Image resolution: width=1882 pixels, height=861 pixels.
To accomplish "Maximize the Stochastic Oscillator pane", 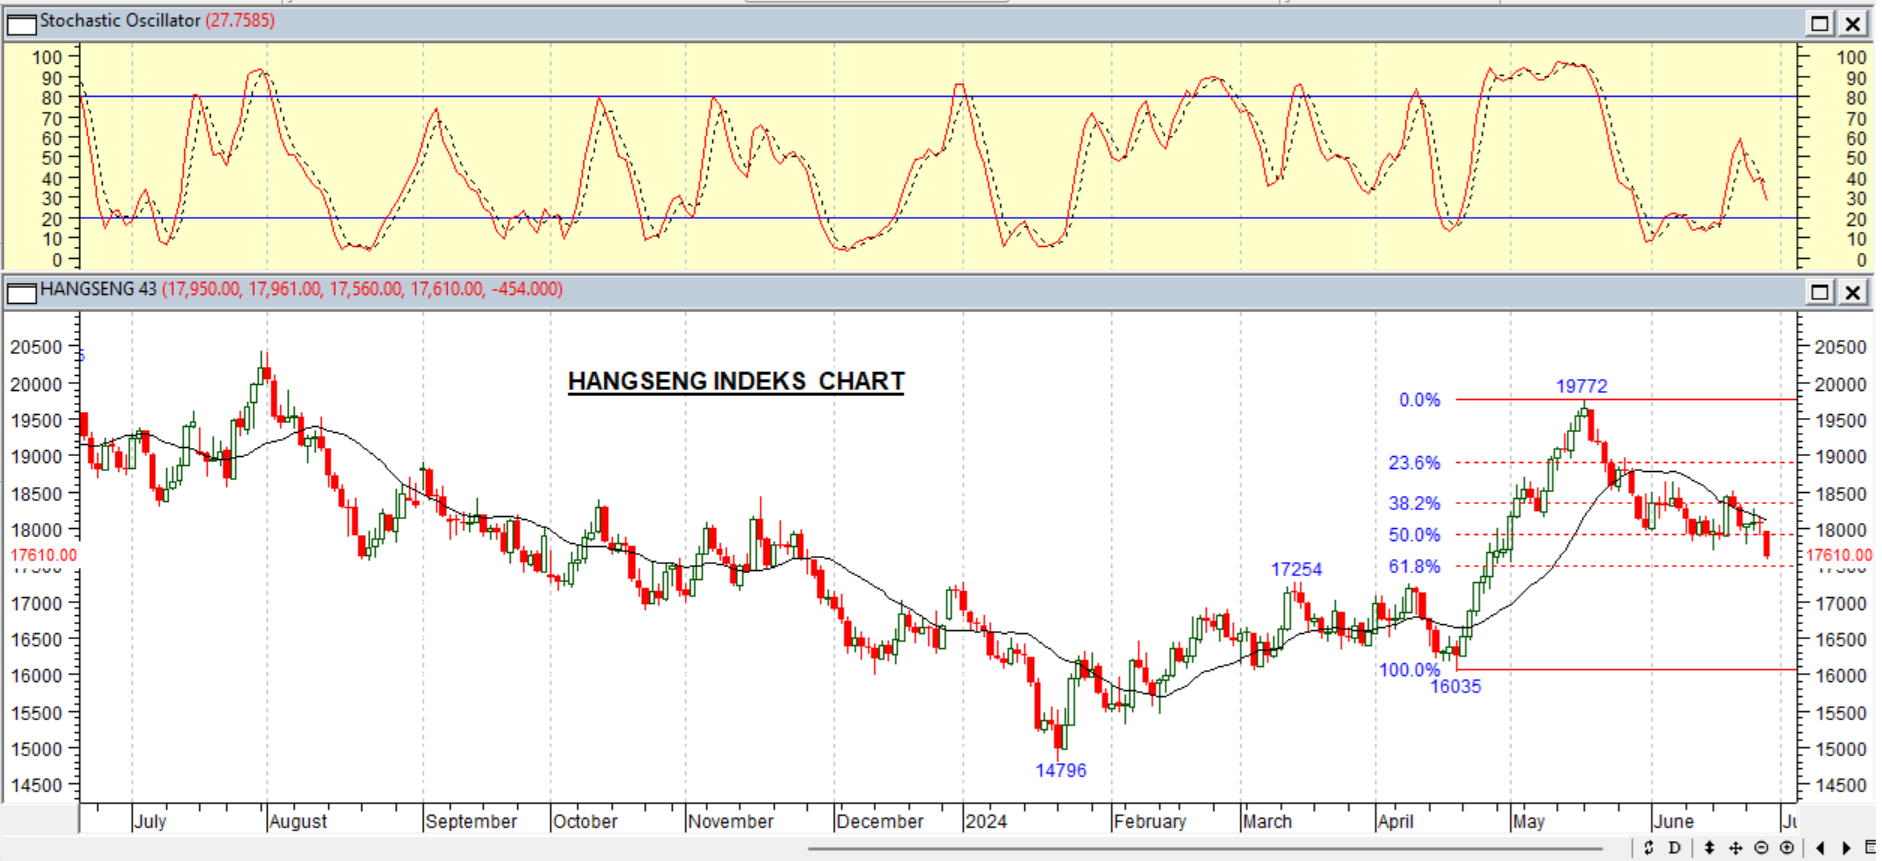I will (1820, 23).
